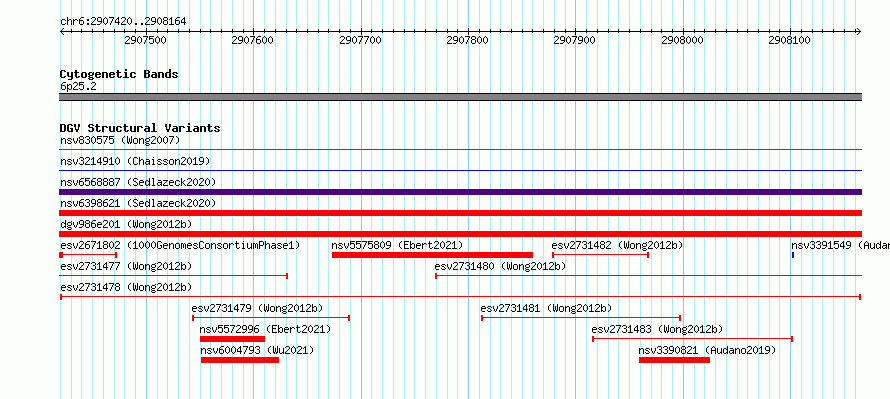The width and height of the screenshot is (890, 399).
Task: Click the nsv6004793 (Wu2021) text label
Action: pos(257,350)
